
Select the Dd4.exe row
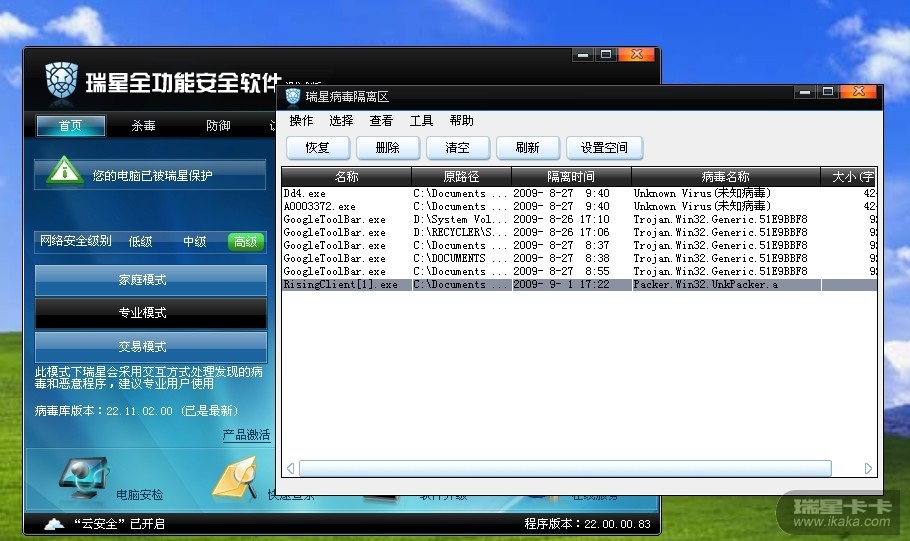coord(579,193)
